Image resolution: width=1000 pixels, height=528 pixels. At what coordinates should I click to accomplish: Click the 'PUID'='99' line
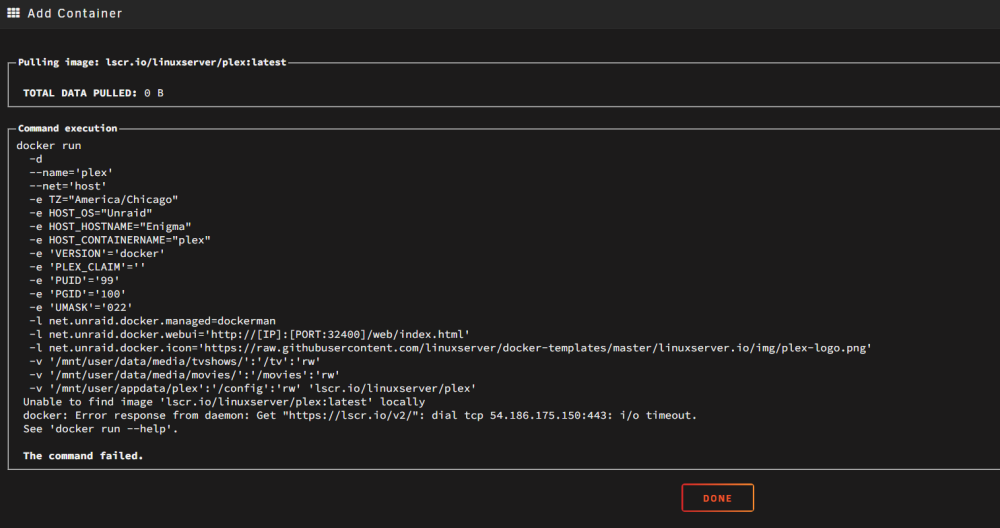(75, 280)
